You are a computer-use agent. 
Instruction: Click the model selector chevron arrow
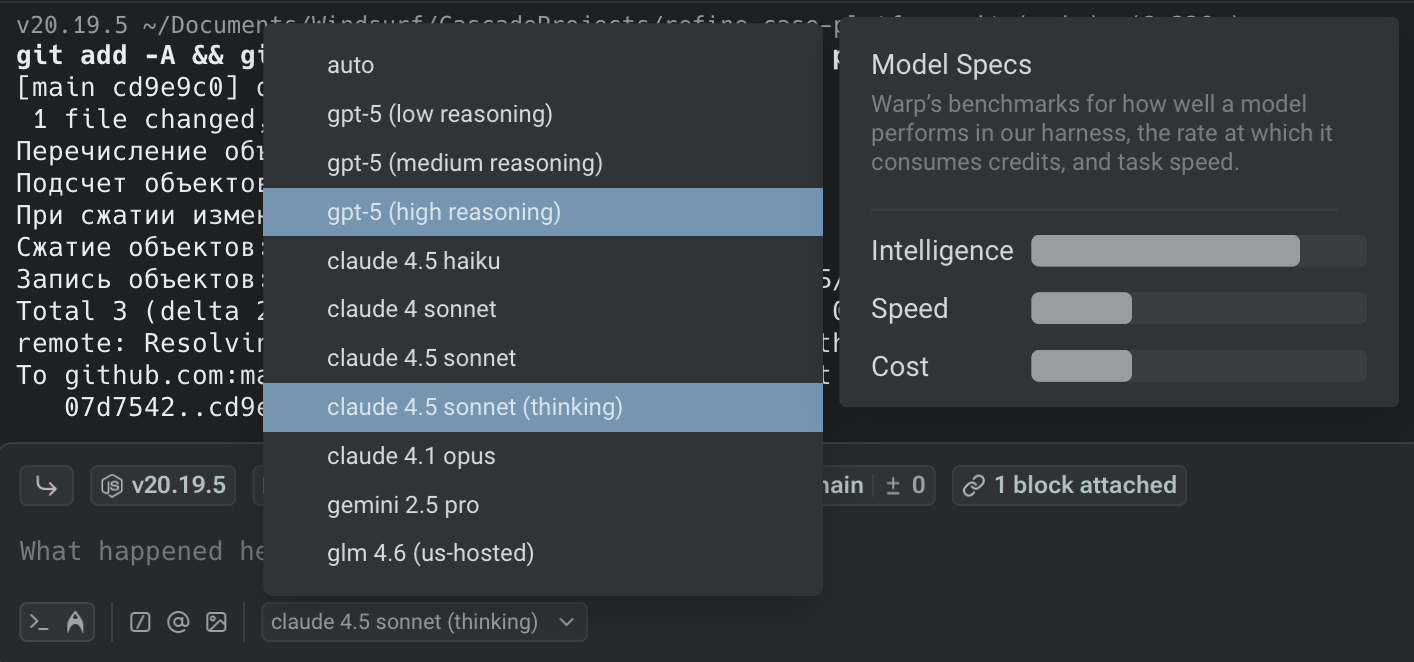tap(567, 622)
